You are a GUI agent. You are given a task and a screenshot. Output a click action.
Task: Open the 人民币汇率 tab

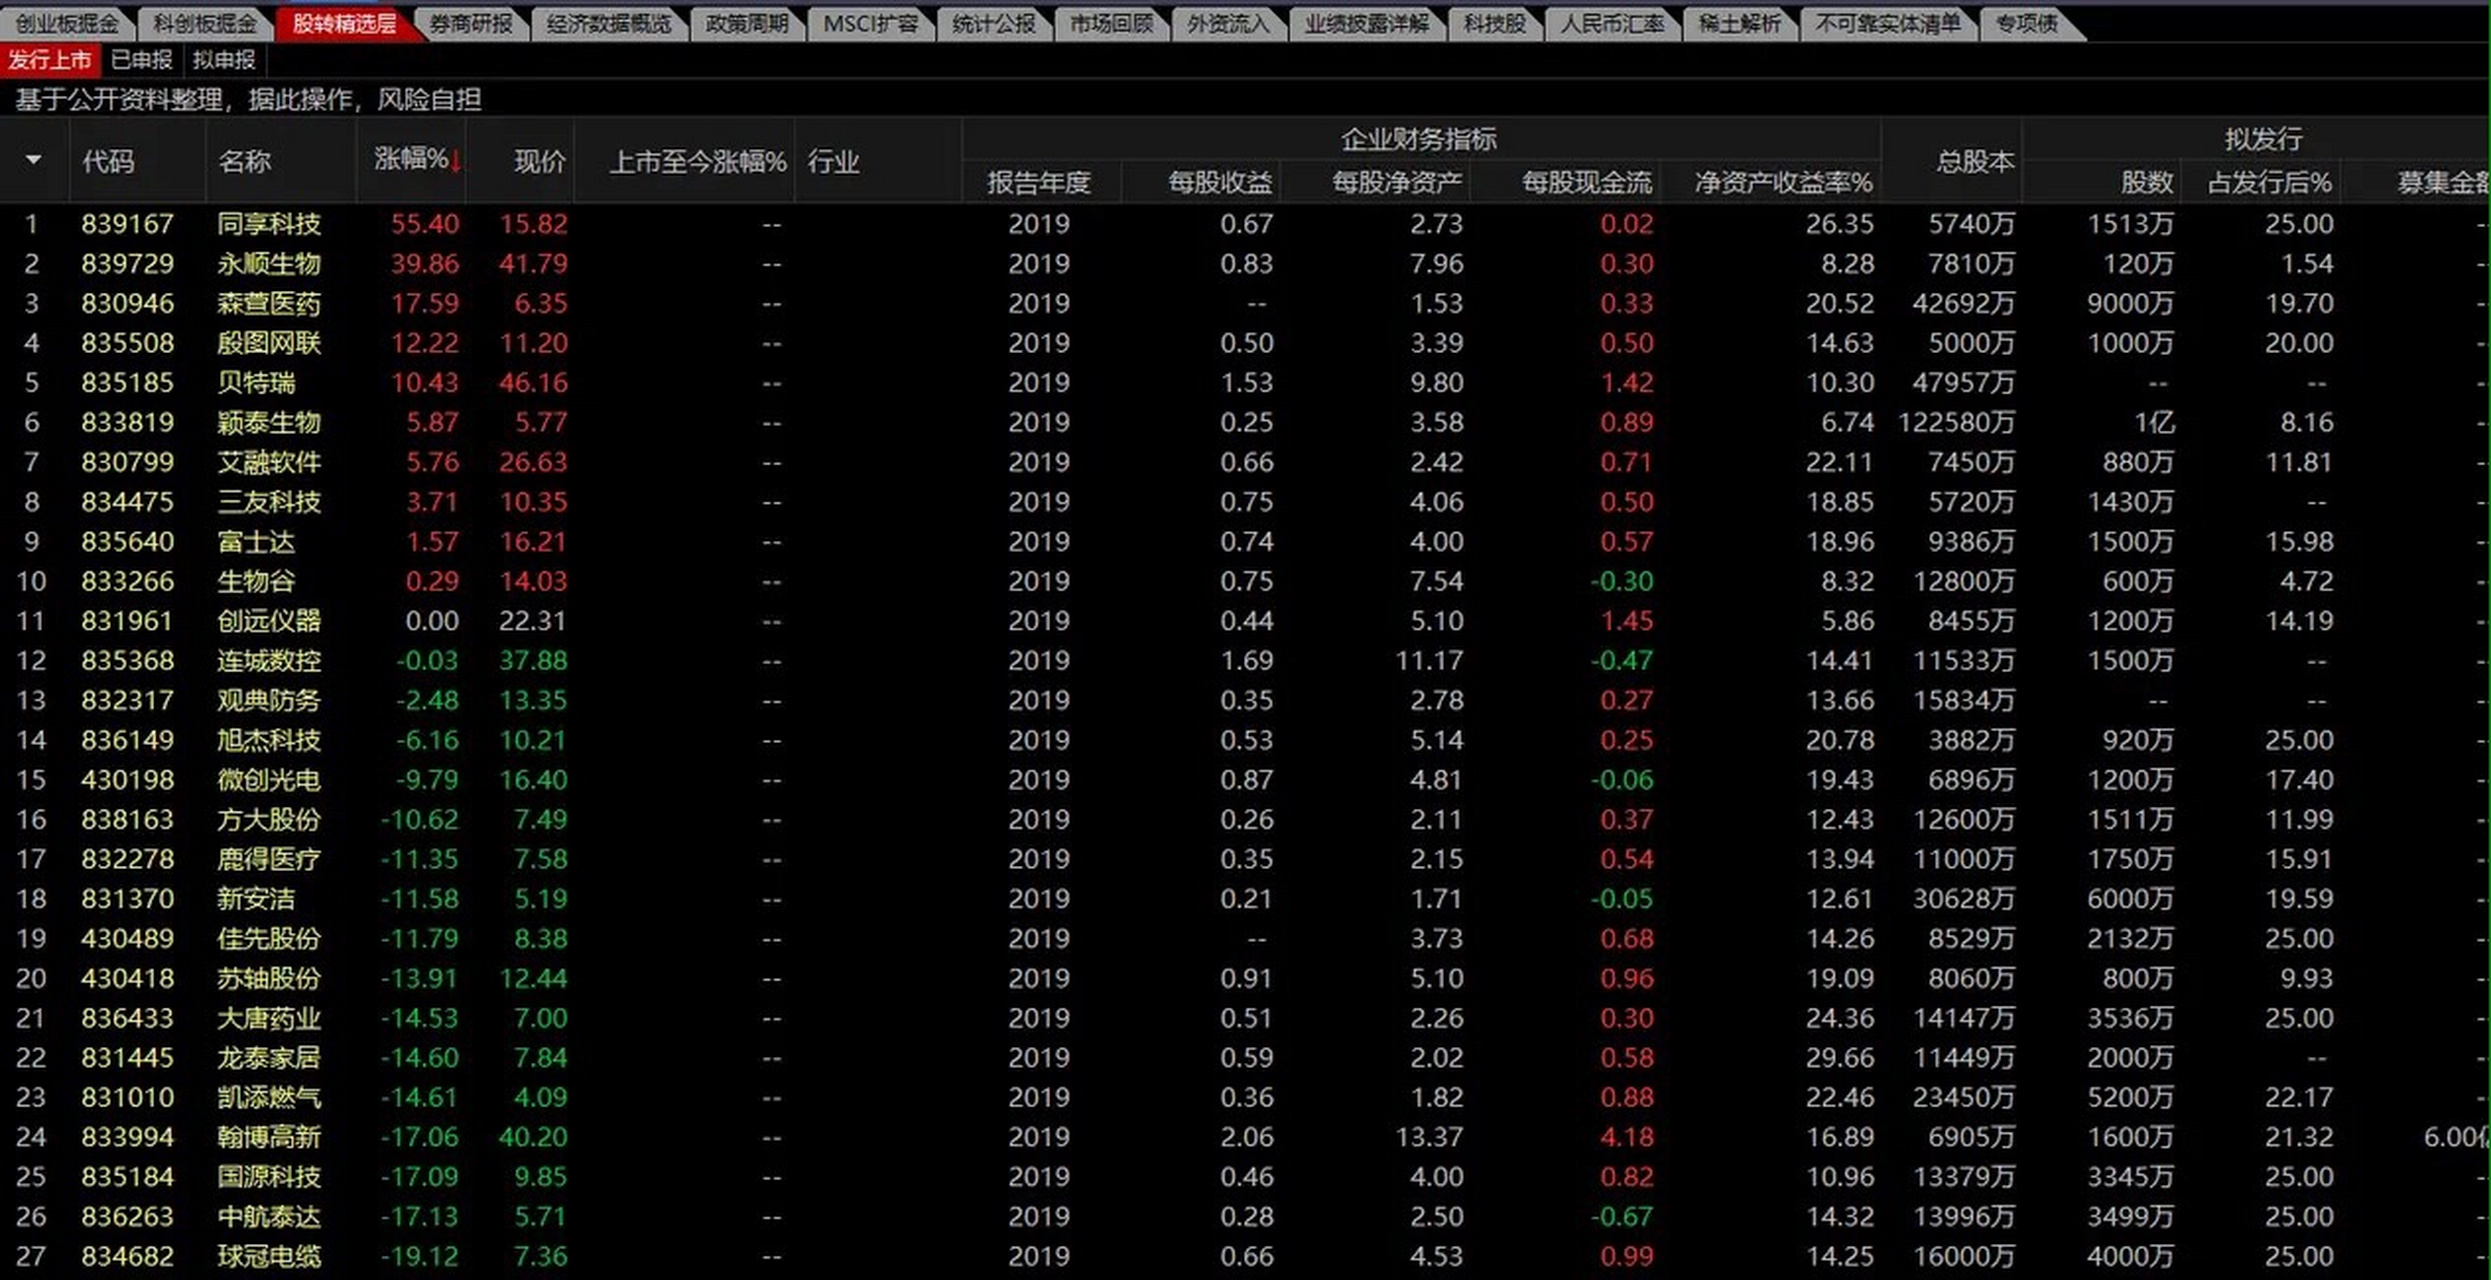(x=1611, y=23)
